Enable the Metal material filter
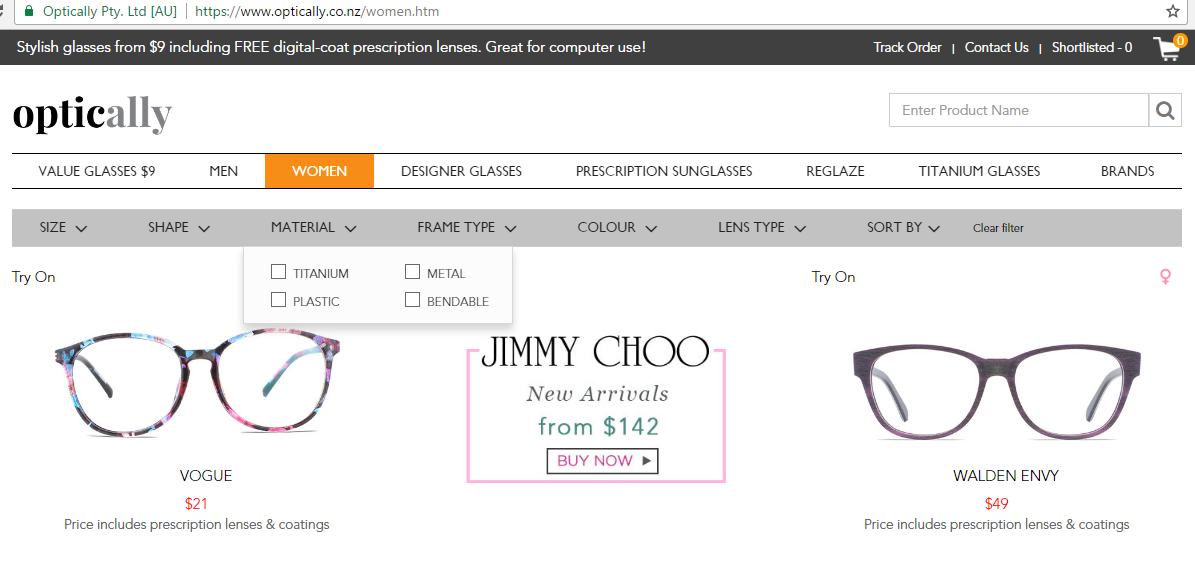The height and width of the screenshot is (567, 1195). (x=412, y=272)
